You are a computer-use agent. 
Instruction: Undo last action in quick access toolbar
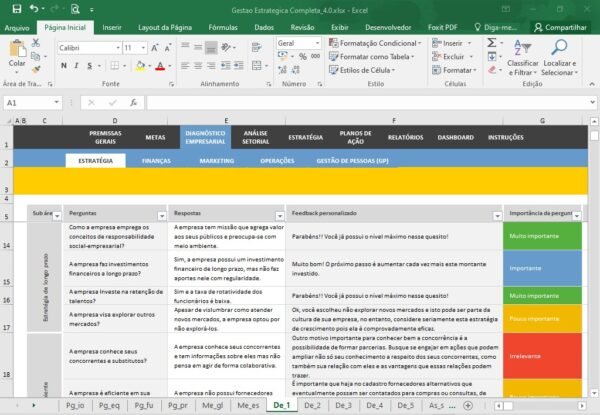point(34,8)
